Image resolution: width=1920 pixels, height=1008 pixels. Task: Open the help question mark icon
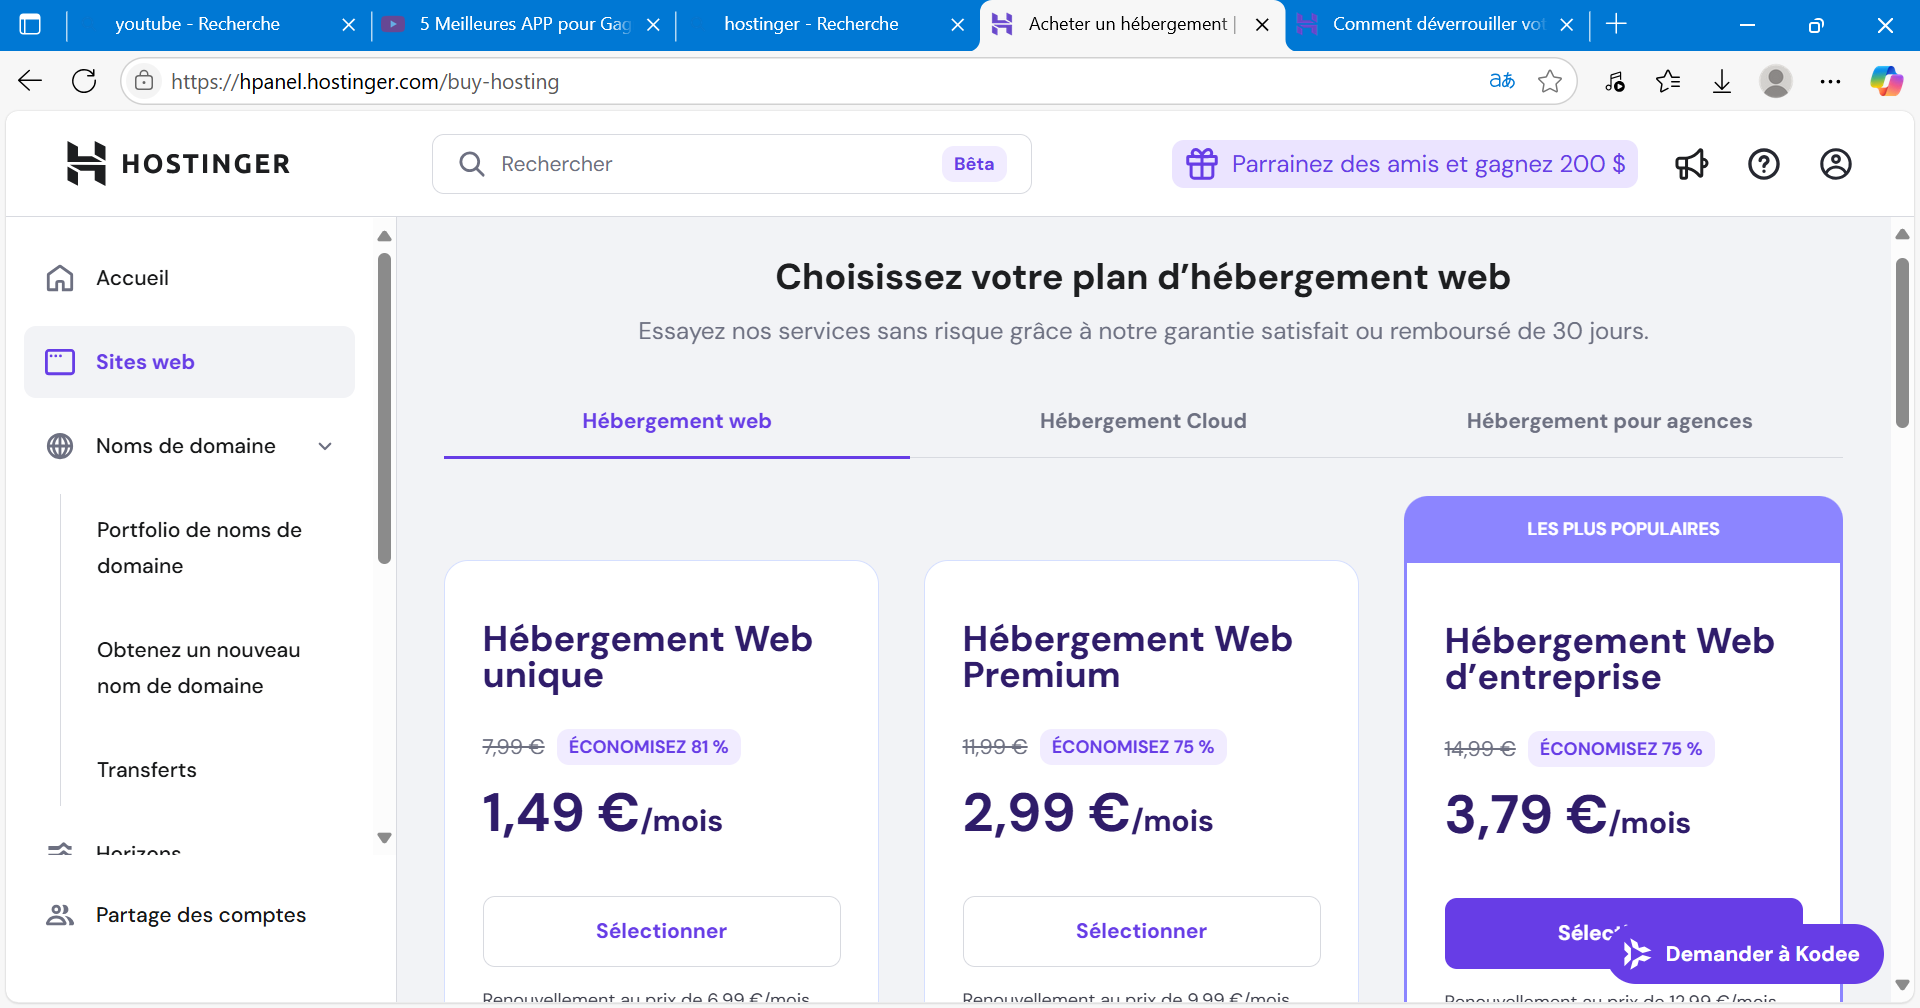1763,164
